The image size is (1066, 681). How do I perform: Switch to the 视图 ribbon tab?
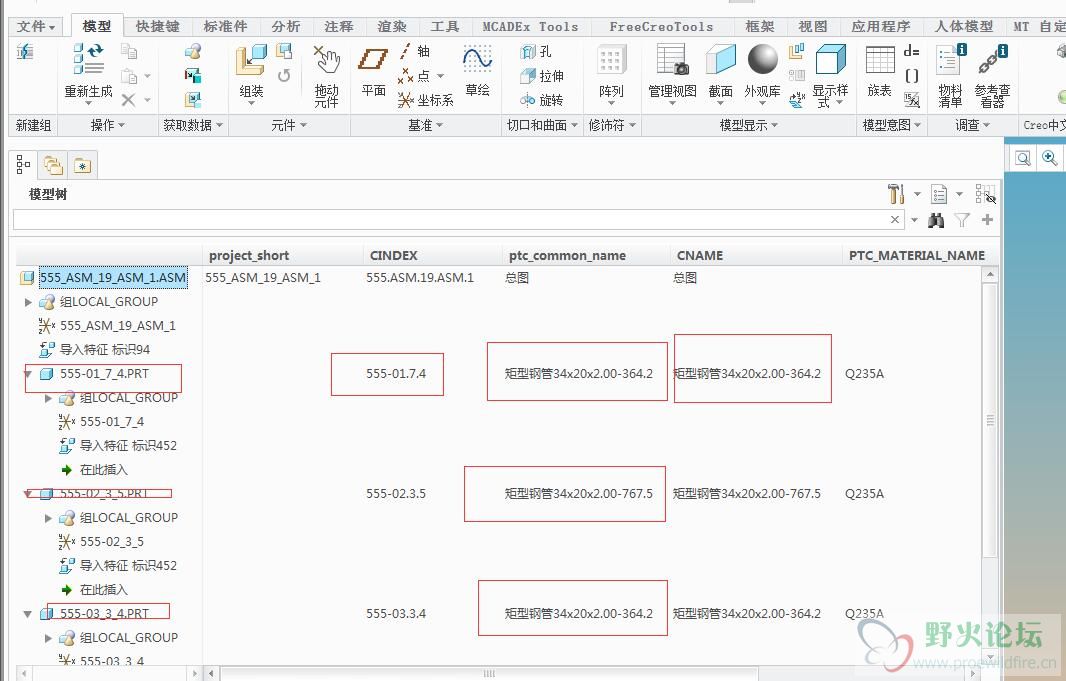point(813,27)
